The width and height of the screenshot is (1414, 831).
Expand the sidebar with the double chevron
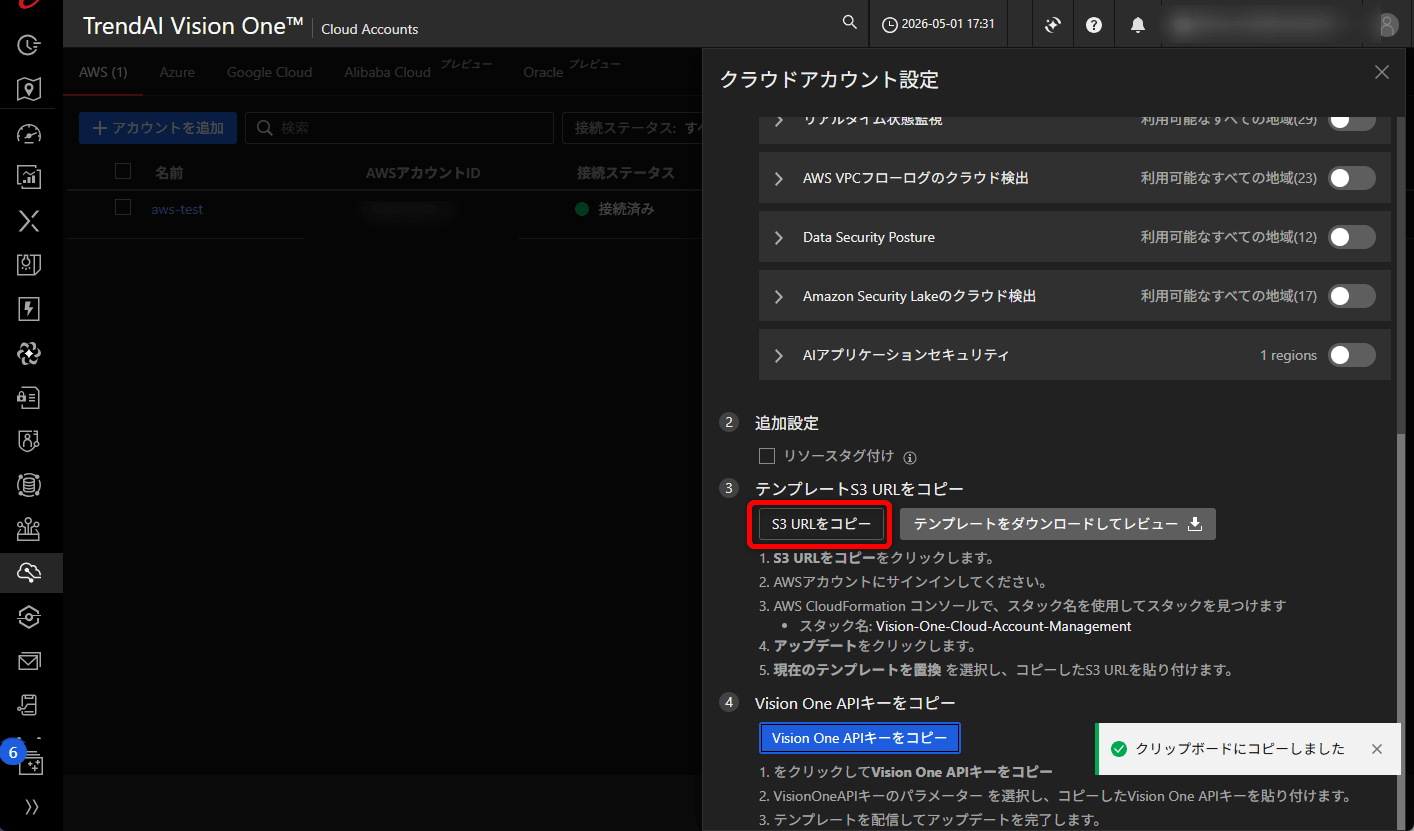(31, 806)
